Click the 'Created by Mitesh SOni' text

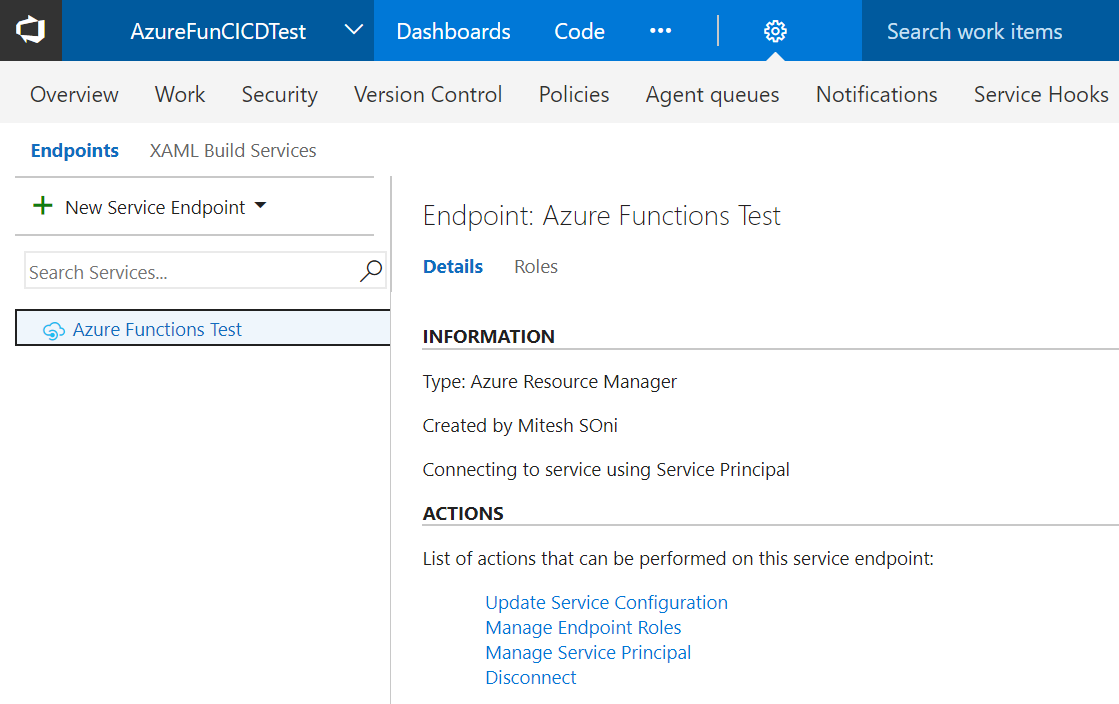click(520, 426)
